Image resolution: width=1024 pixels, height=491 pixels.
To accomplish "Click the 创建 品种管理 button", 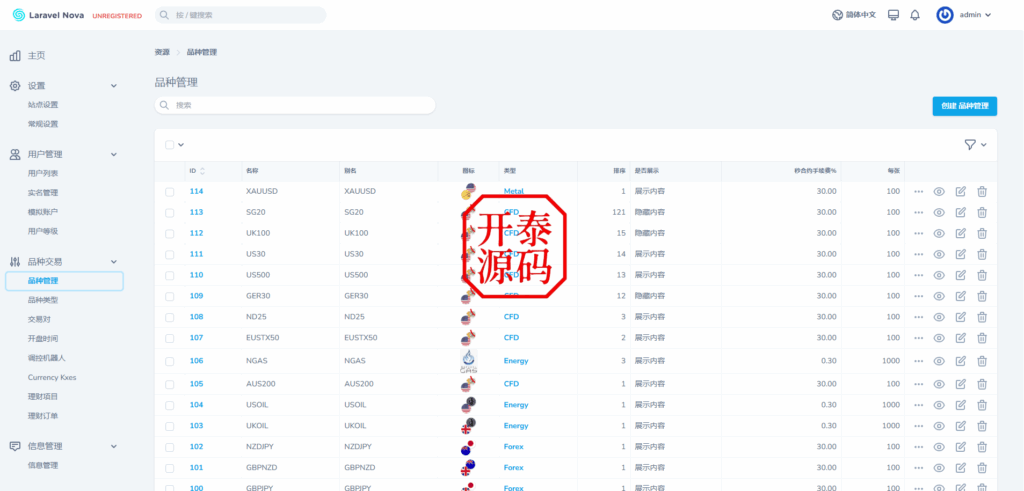I will click(x=965, y=106).
